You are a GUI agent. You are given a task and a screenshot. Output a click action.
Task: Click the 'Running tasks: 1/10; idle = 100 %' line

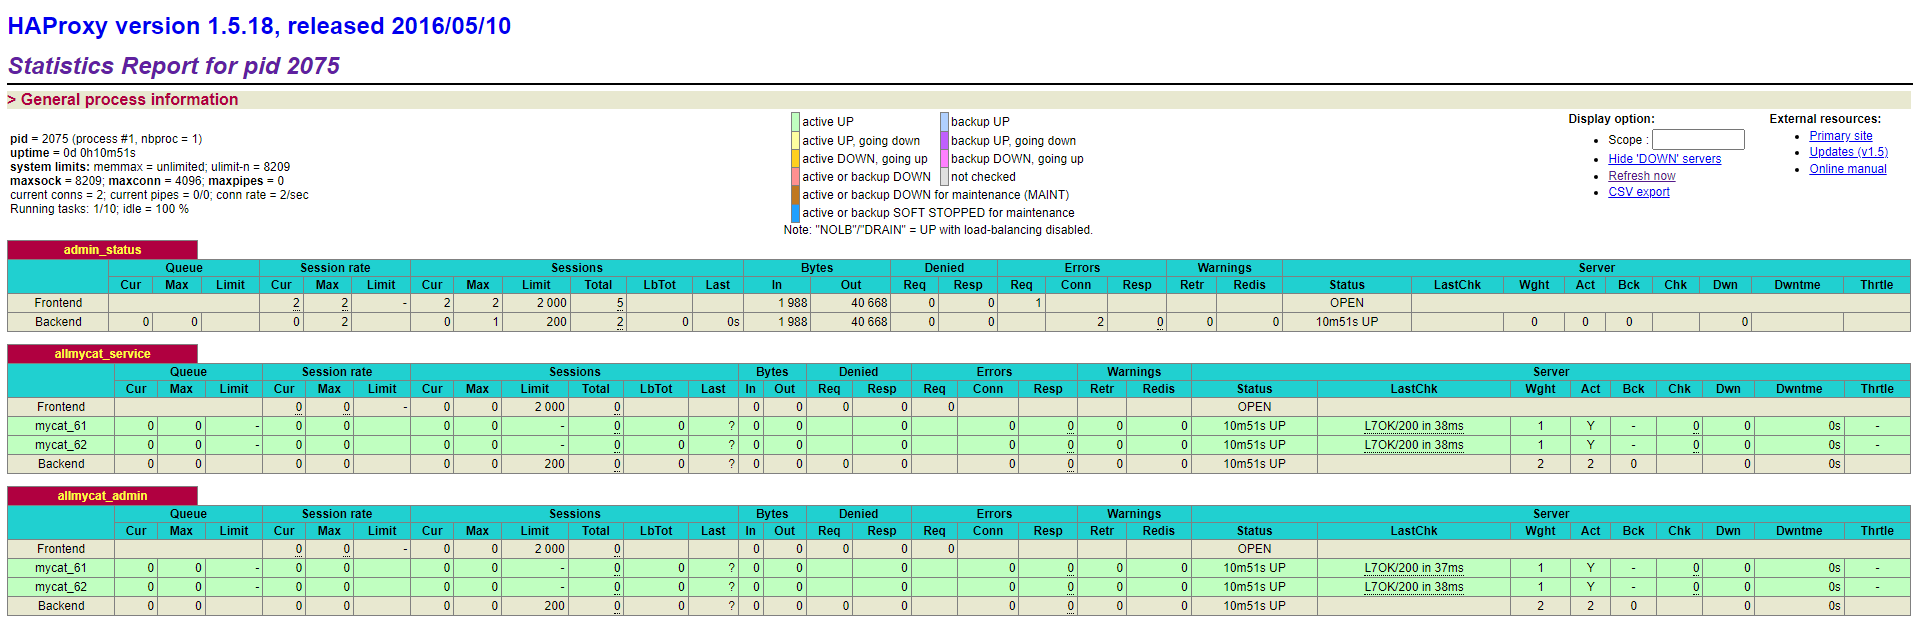(x=99, y=209)
